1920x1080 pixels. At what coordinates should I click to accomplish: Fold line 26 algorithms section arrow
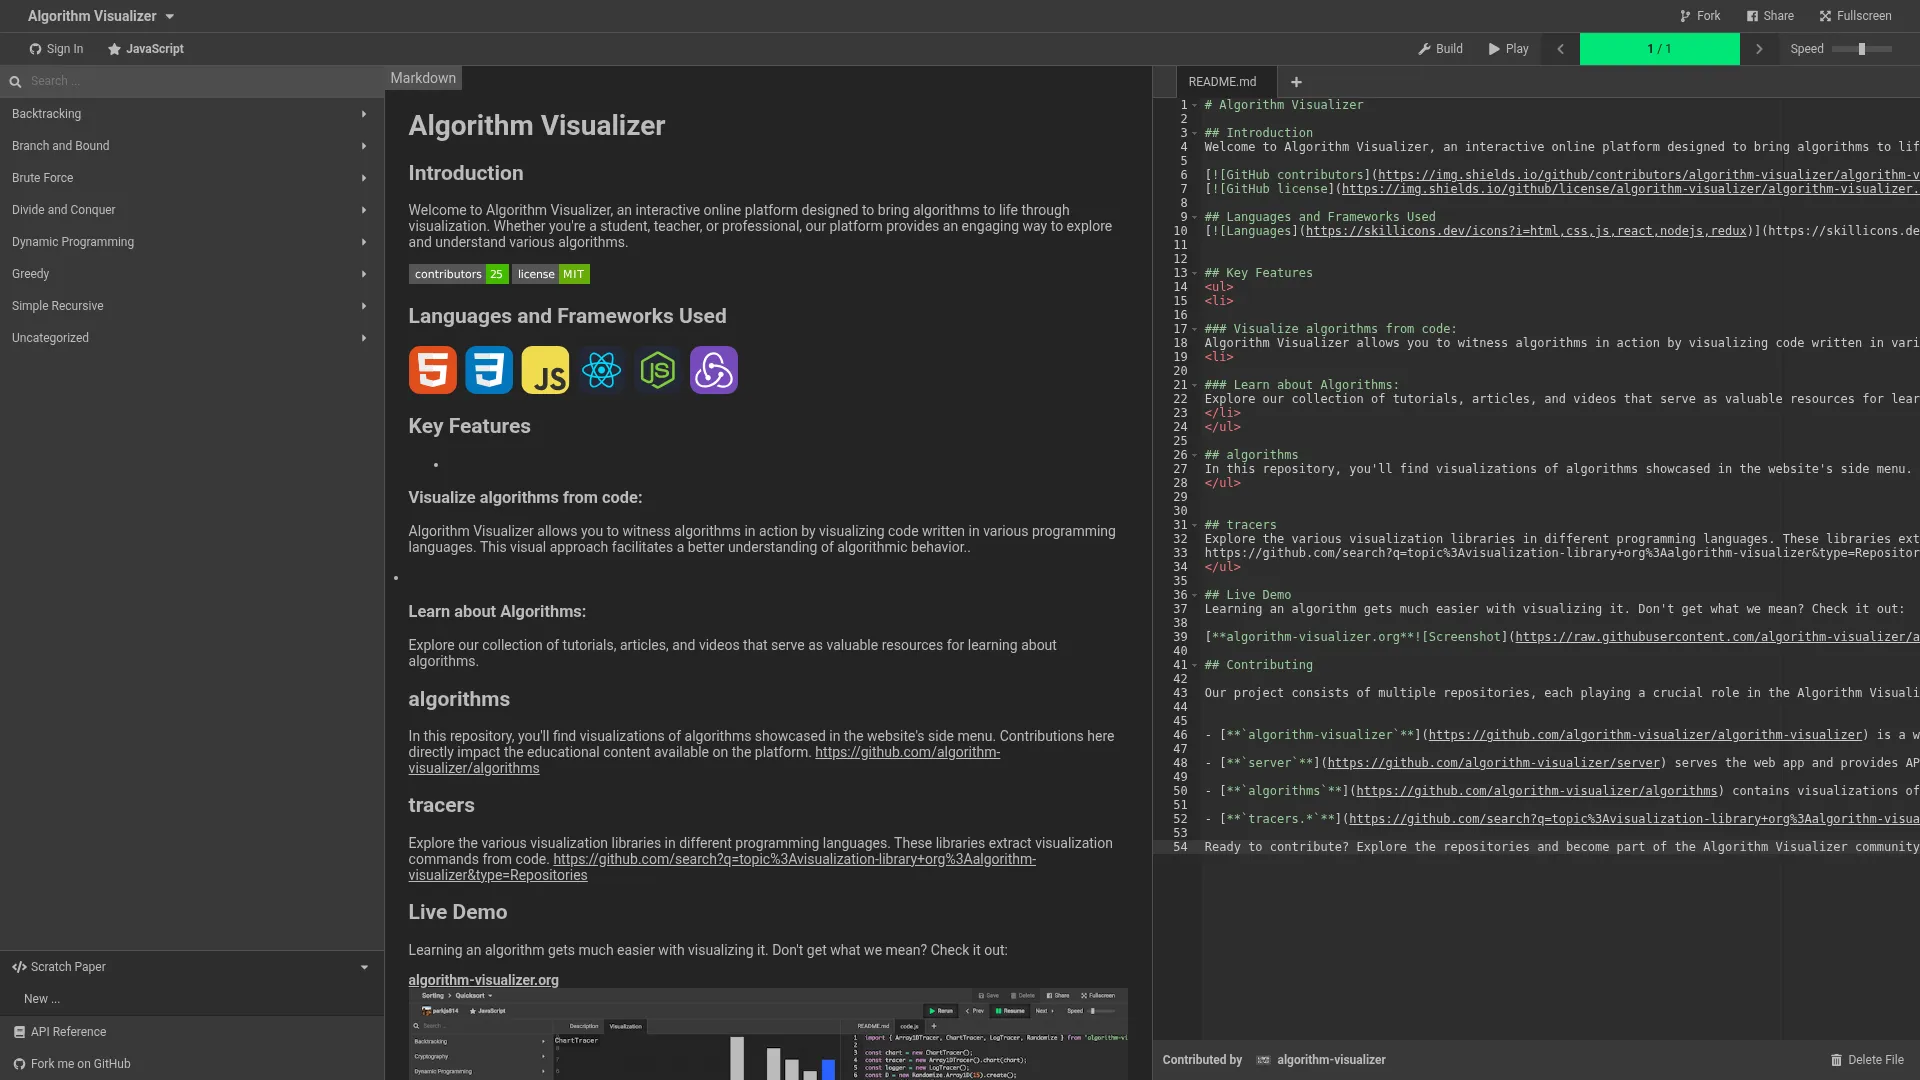pos(1194,455)
